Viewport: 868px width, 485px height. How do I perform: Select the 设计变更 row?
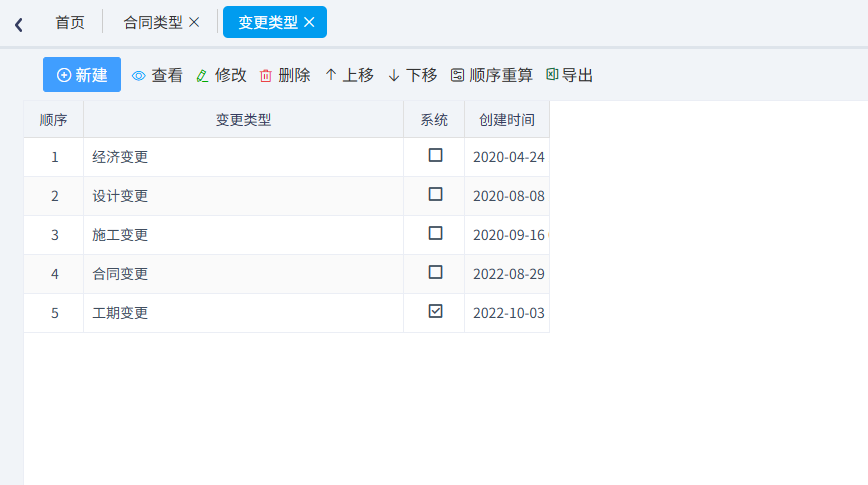point(287,196)
